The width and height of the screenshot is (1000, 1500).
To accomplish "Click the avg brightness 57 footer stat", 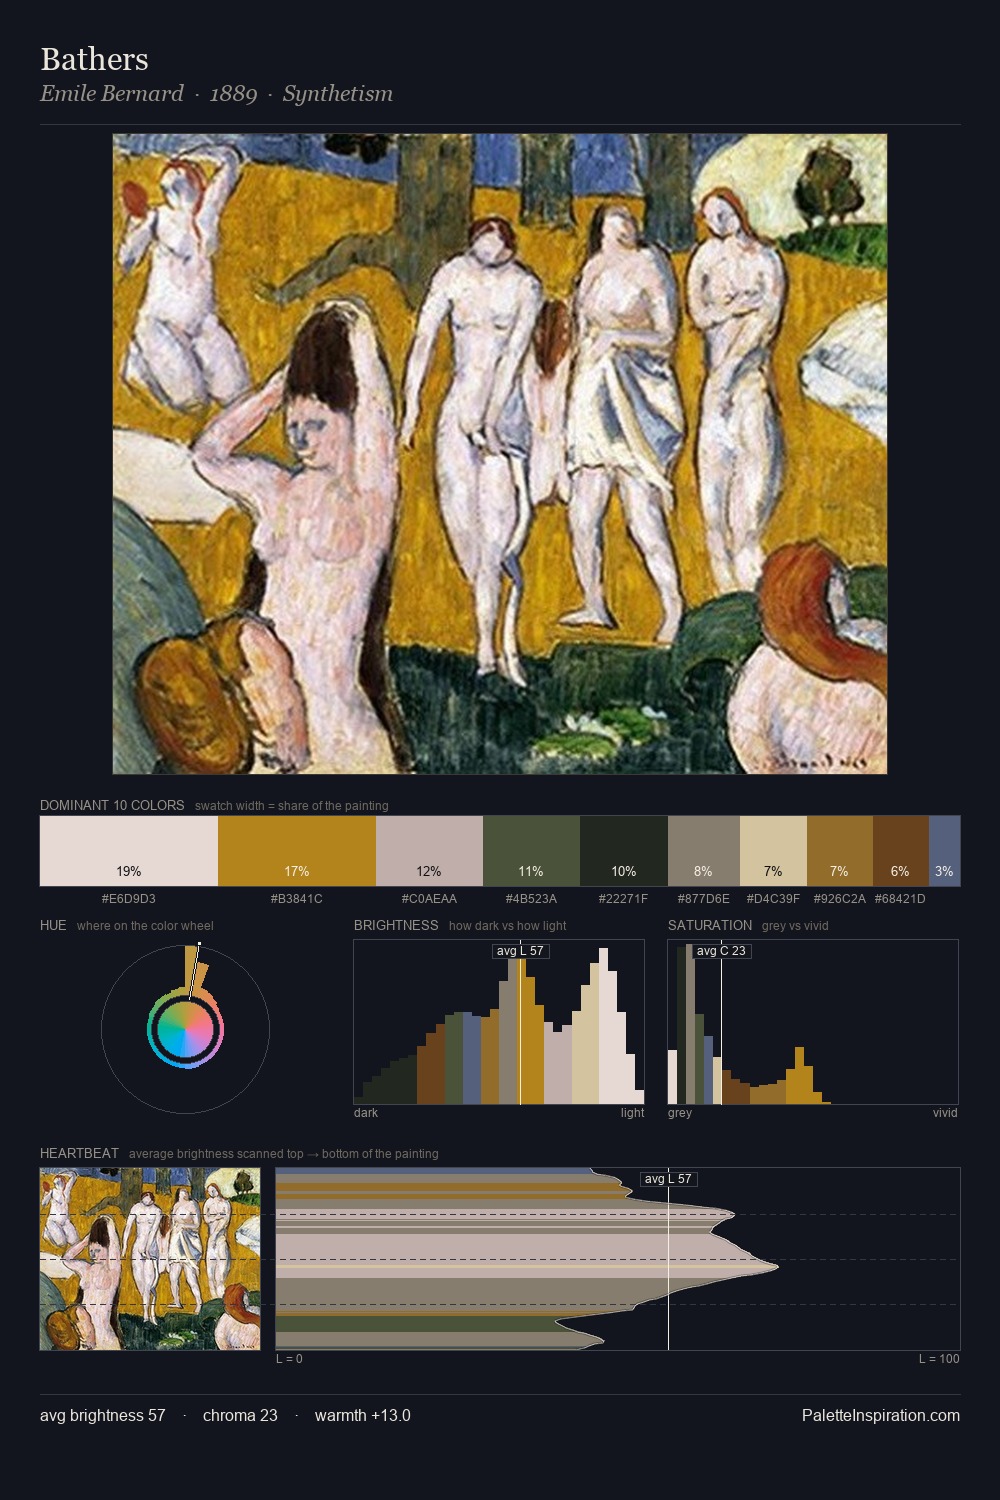I will click(x=103, y=1415).
